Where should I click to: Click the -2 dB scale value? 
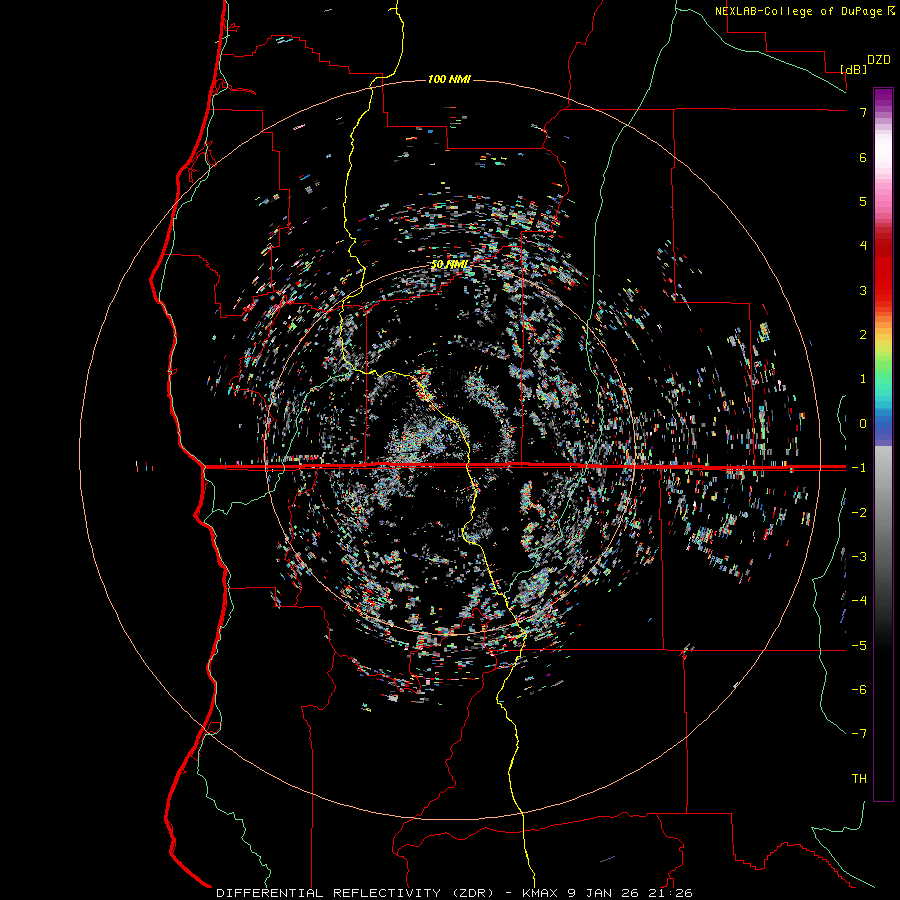point(859,513)
